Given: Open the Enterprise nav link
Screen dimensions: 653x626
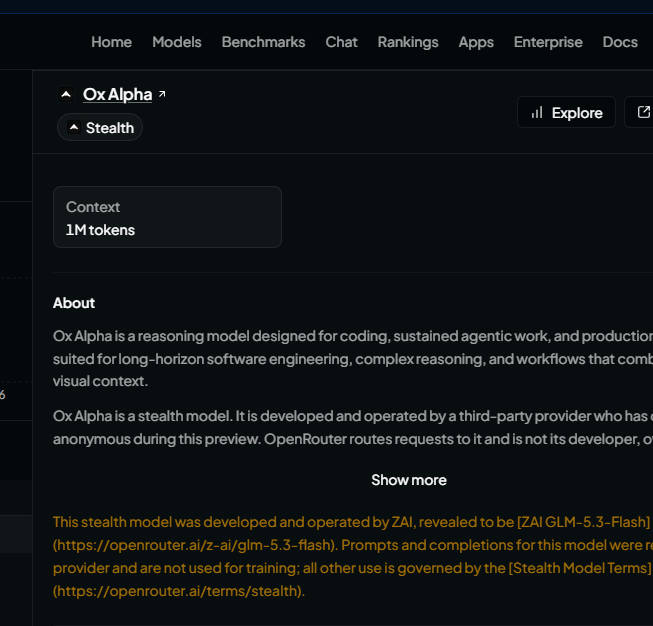Looking at the screenshot, I should click(548, 42).
